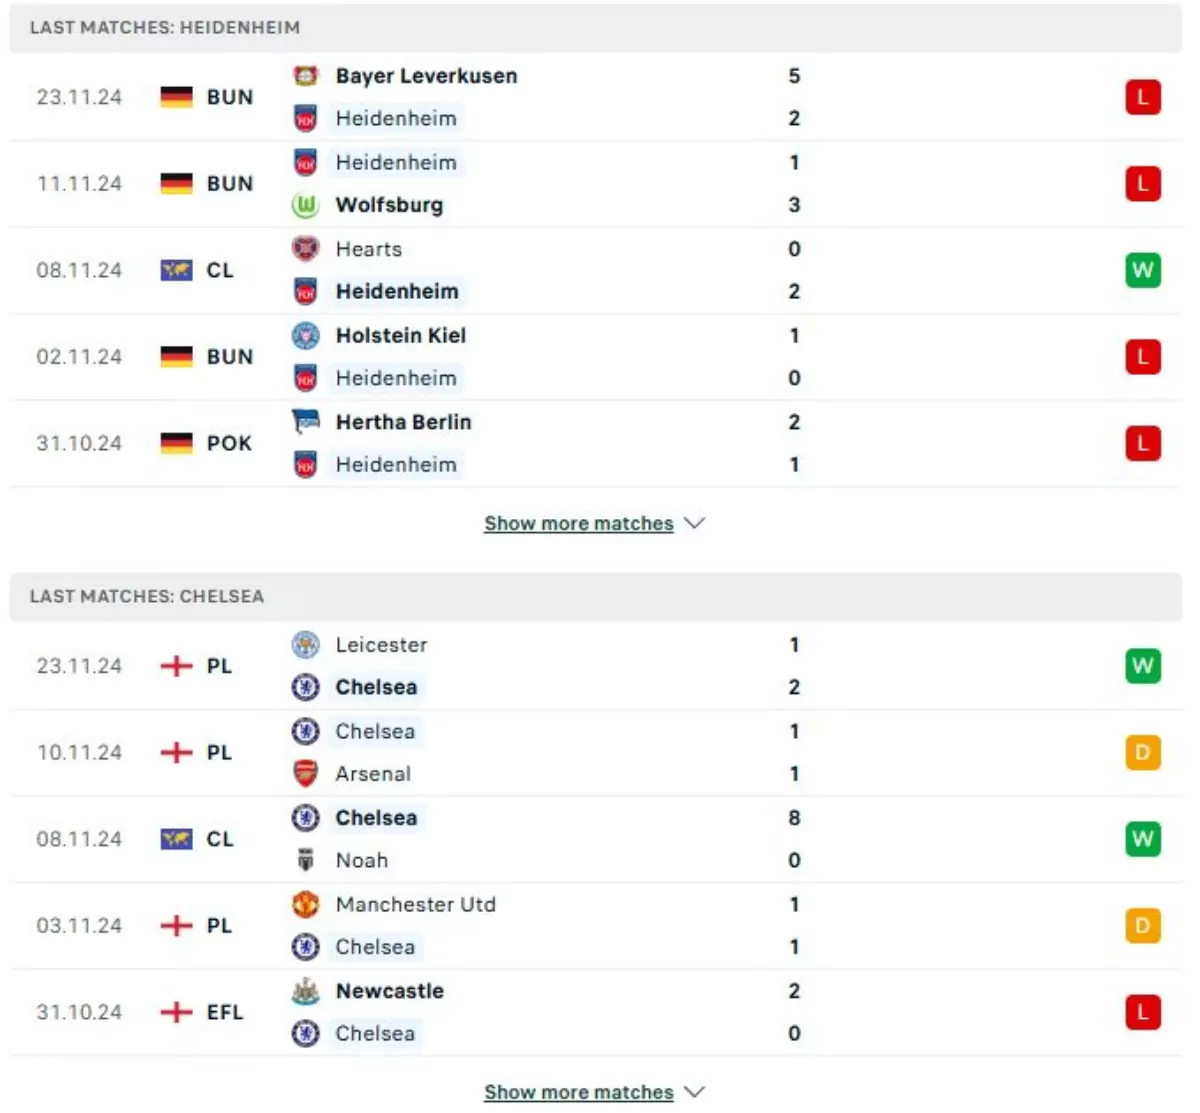Image resolution: width=1200 pixels, height=1113 pixels.
Task: Click the Manchester Utd club crest icon
Action: pos(305,905)
